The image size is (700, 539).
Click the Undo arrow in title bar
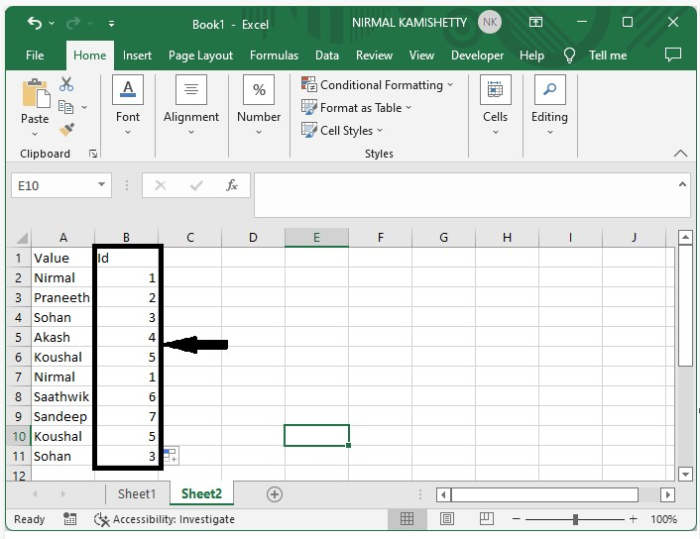[35, 22]
